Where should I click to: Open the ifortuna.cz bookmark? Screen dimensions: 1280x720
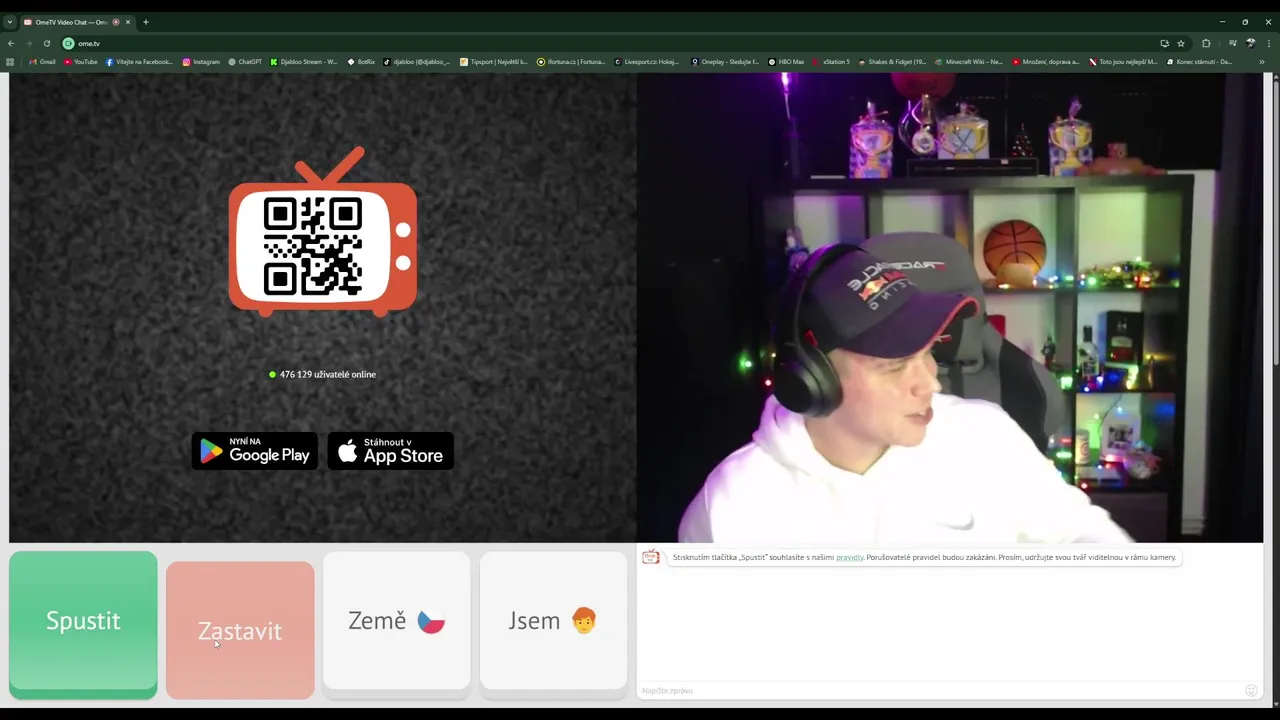(x=571, y=62)
